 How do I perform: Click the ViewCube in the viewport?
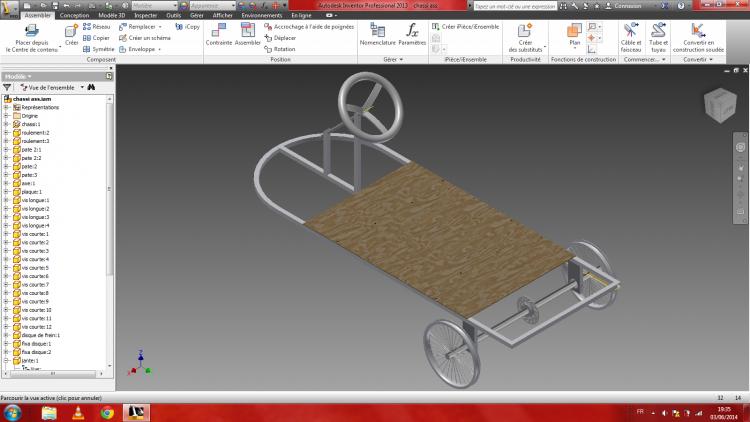click(718, 105)
